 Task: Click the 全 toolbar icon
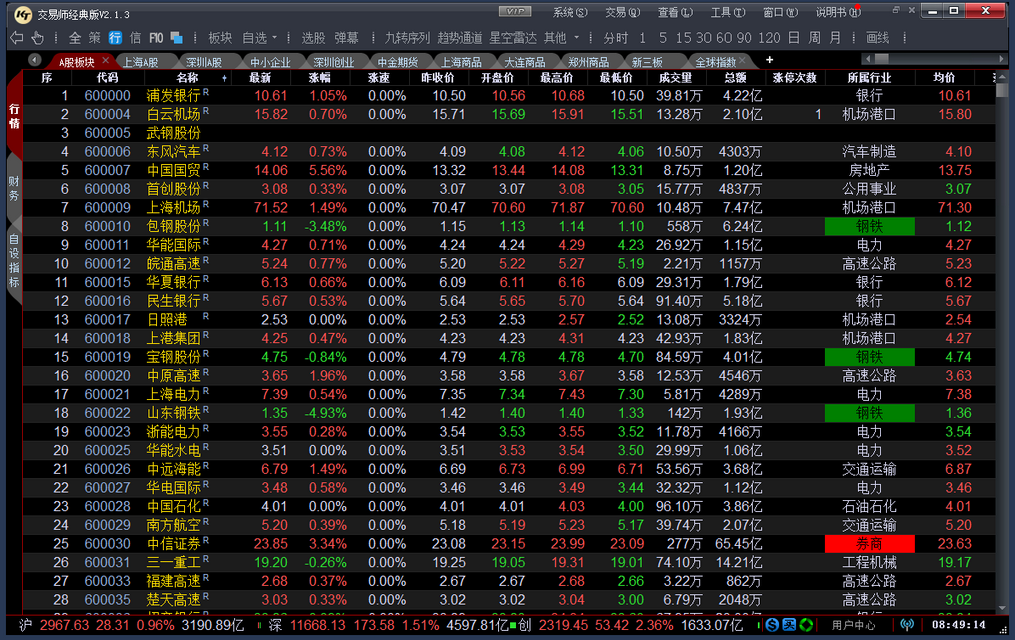(75, 38)
